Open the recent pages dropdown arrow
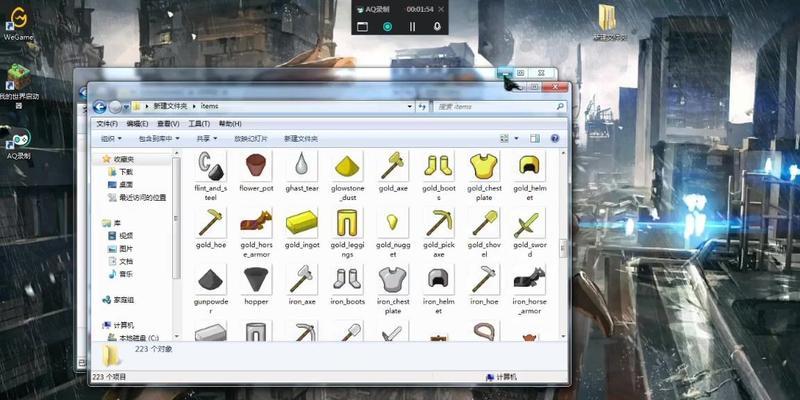 pos(126,107)
